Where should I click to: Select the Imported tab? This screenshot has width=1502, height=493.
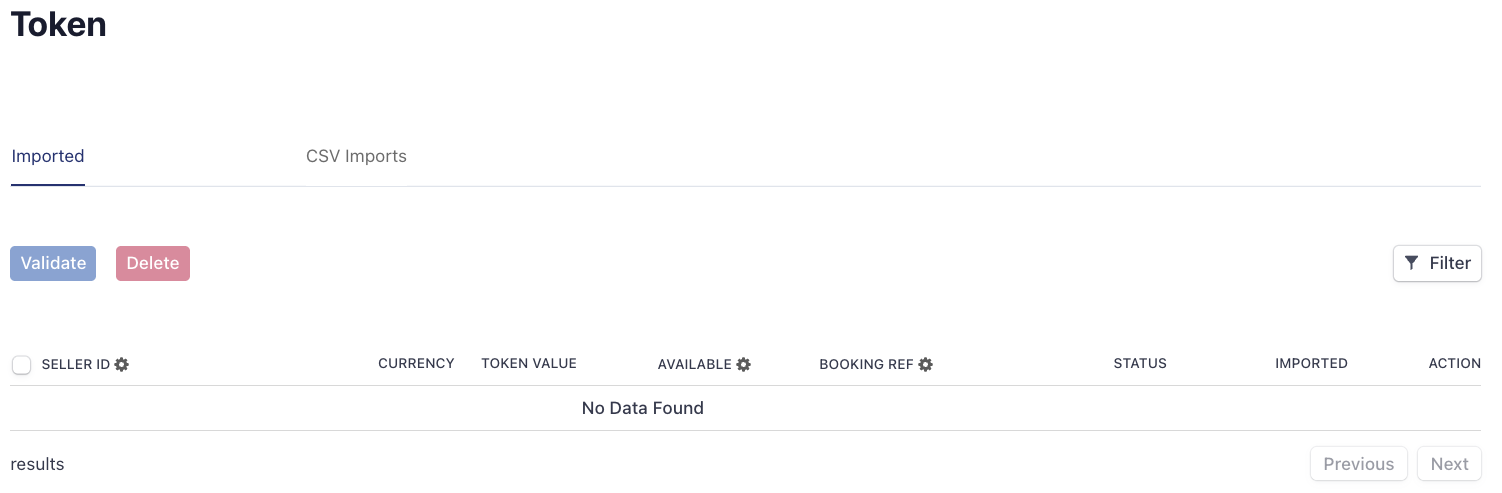pyautogui.click(x=48, y=157)
